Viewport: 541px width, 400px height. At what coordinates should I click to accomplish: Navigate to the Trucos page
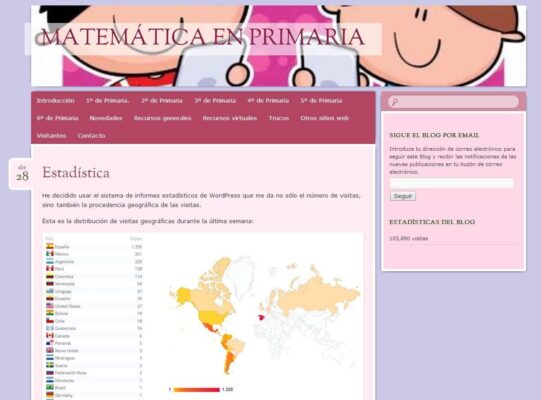(x=279, y=118)
